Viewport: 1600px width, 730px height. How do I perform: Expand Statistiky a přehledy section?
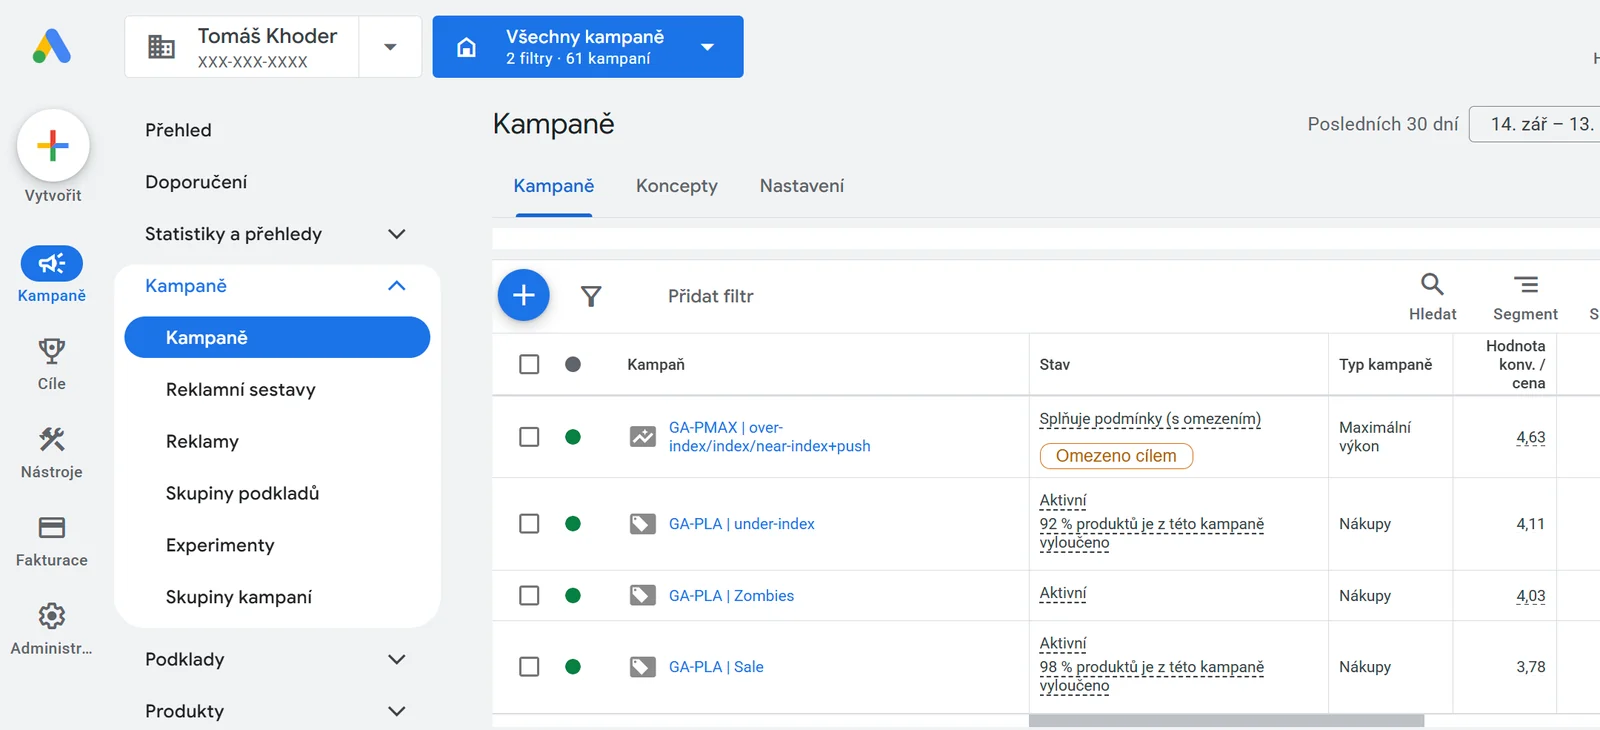[397, 234]
